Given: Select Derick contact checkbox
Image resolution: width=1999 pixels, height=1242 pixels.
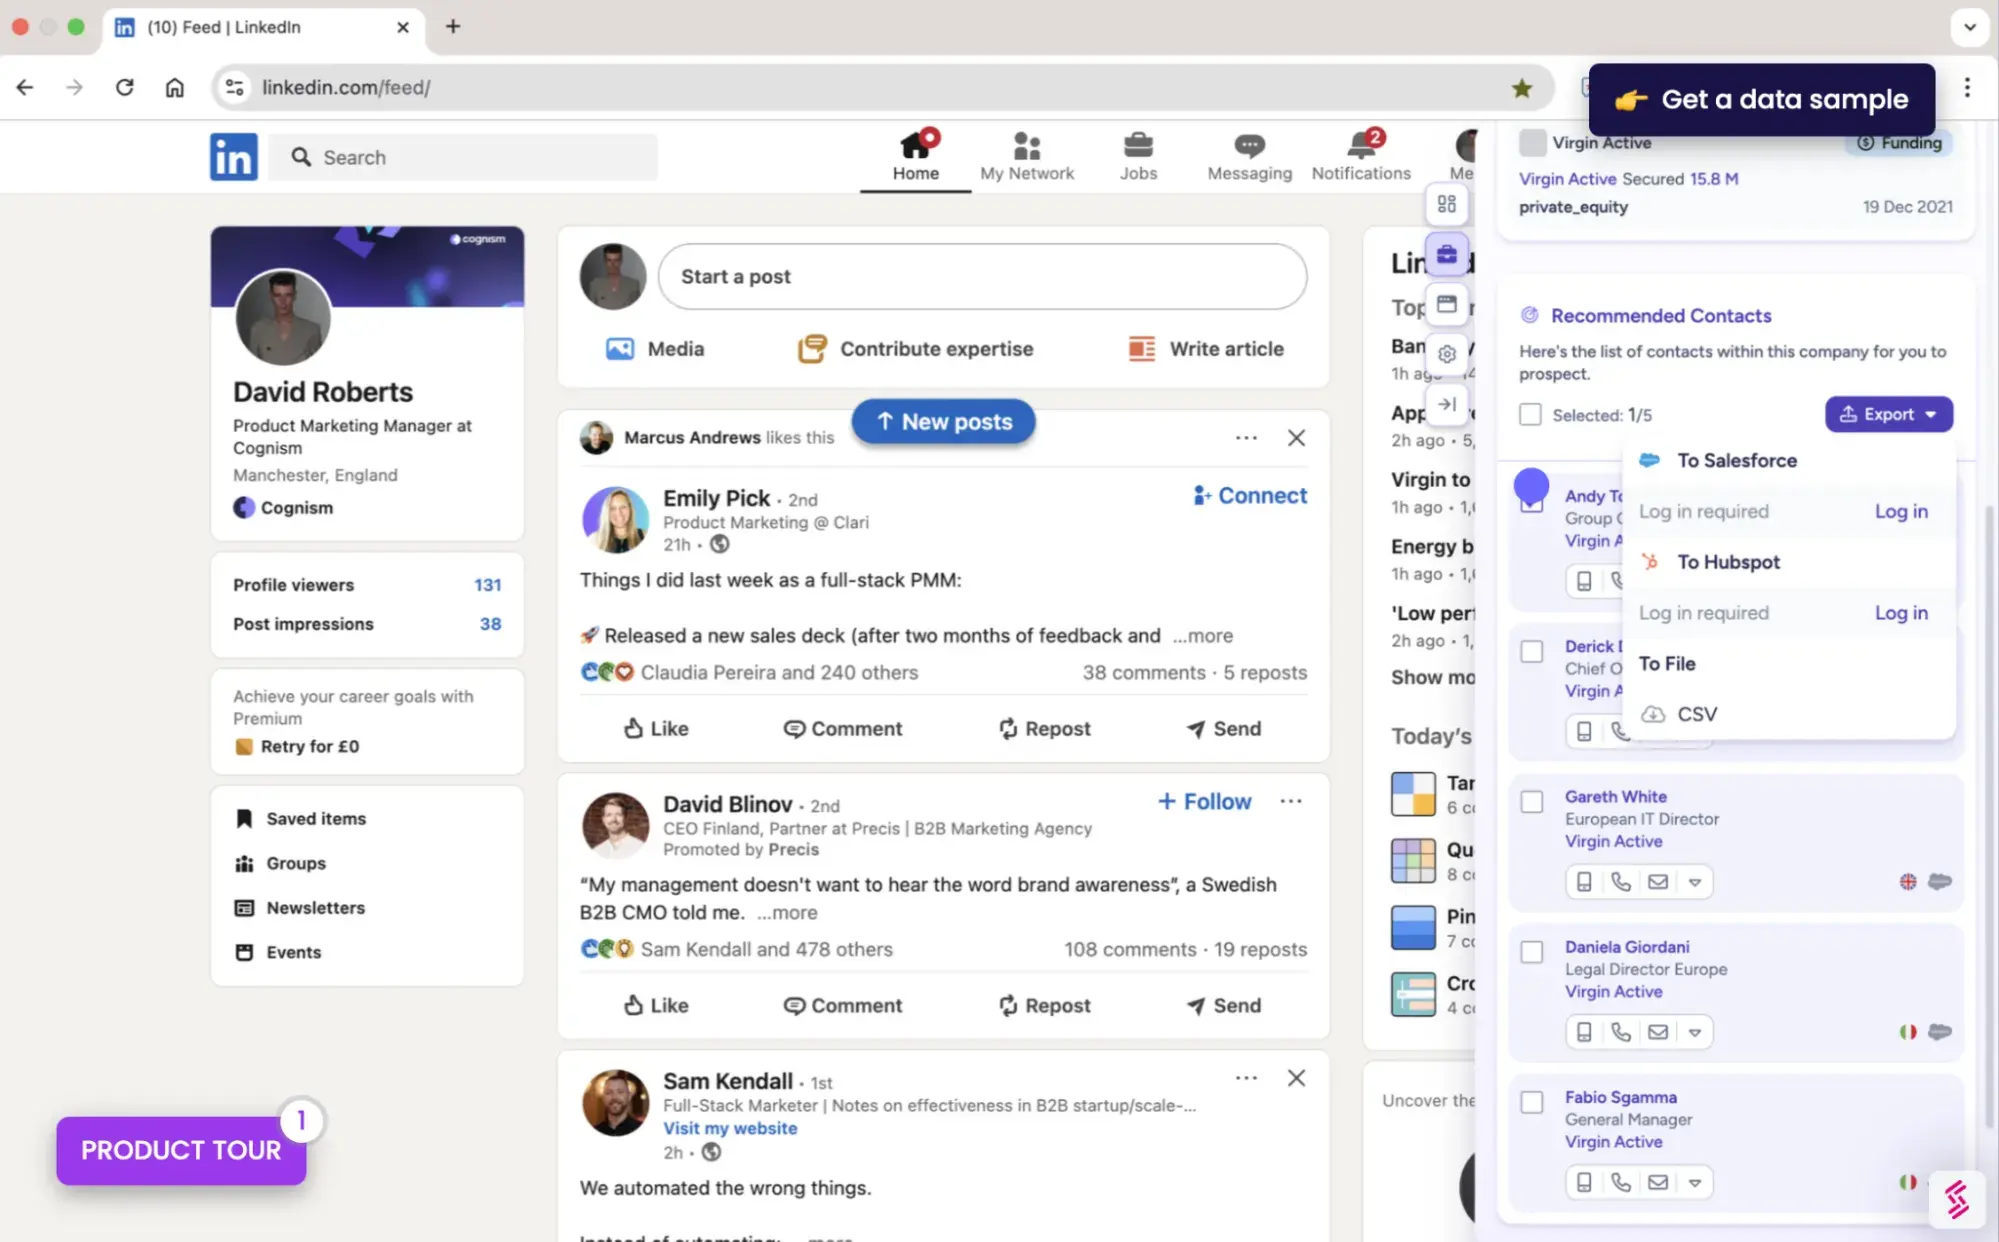Looking at the screenshot, I should (x=1531, y=651).
